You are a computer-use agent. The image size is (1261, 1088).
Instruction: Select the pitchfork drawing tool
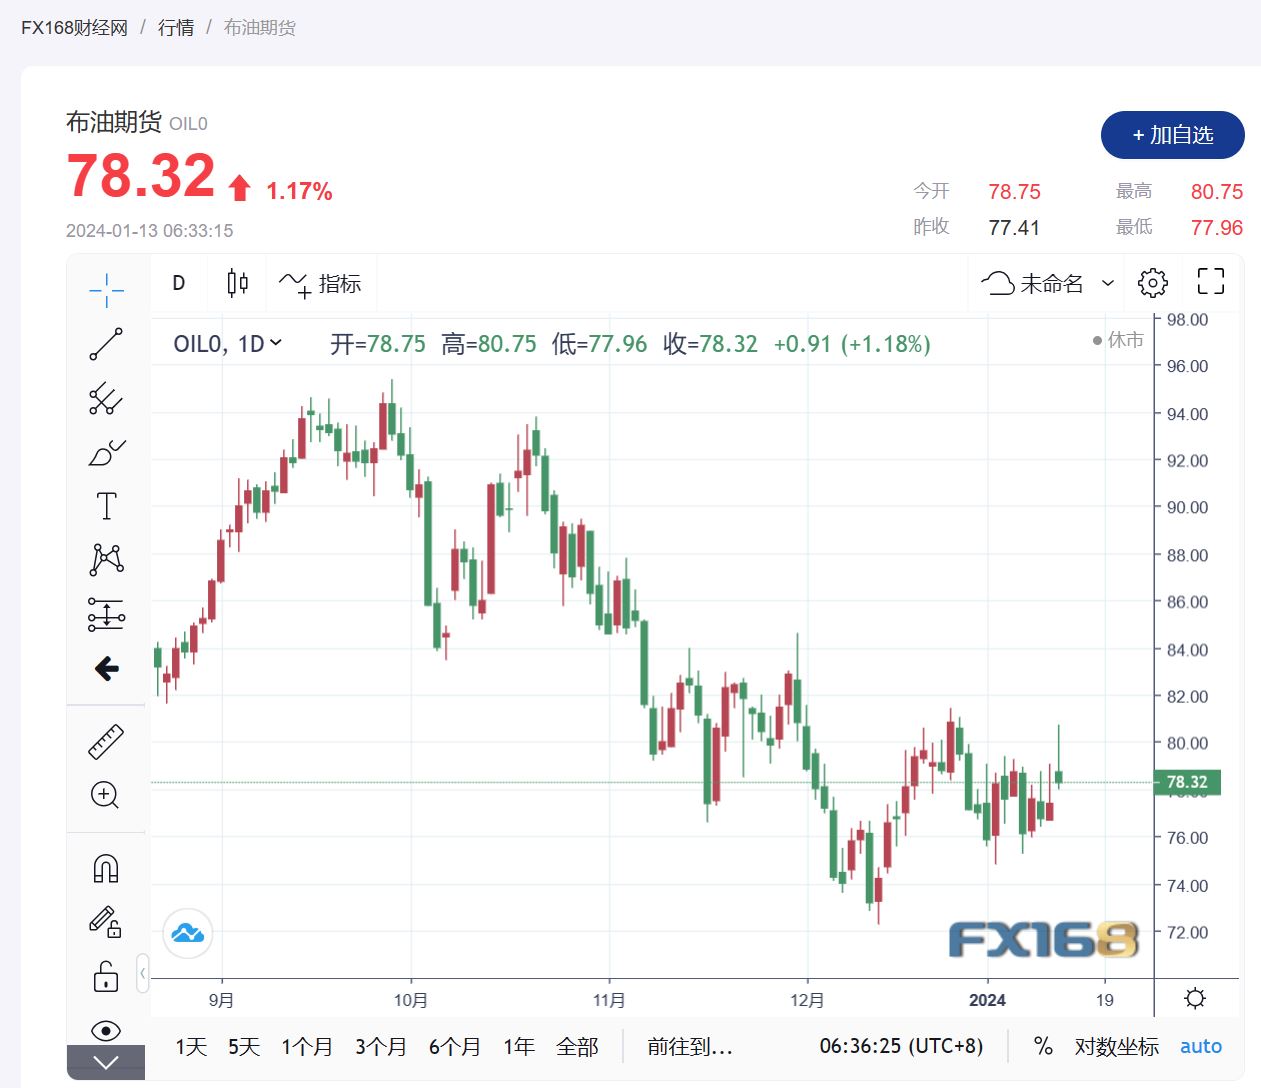(x=106, y=399)
